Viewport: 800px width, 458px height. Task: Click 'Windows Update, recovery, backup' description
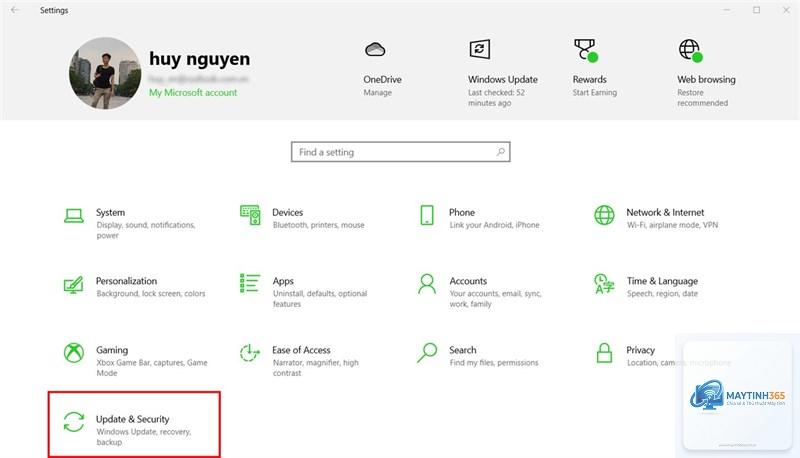pyautogui.click(x=144, y=437)
